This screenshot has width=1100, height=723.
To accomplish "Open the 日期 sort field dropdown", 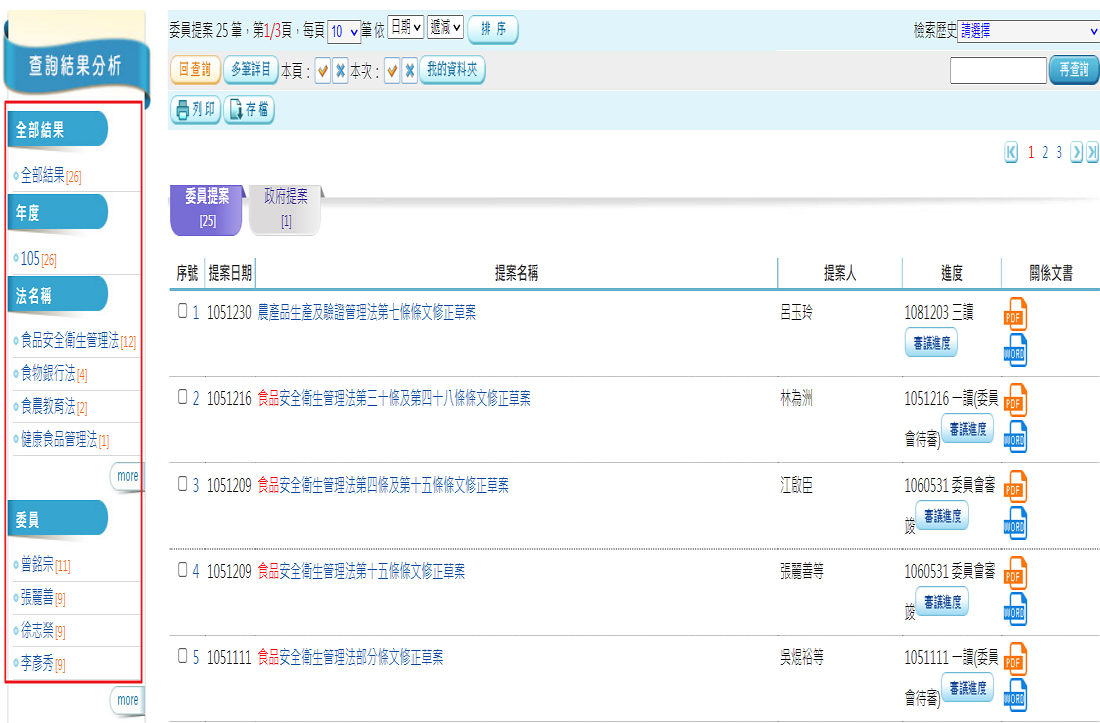I will 405,28.
